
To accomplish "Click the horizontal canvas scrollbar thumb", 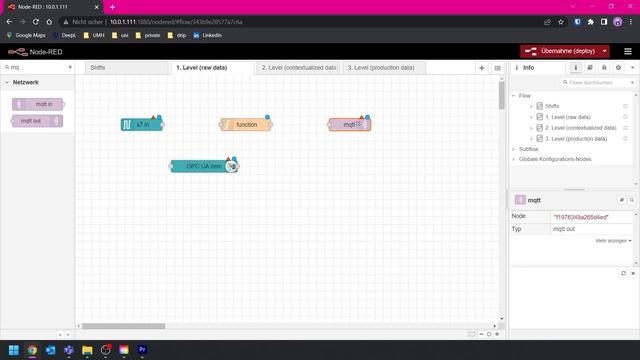I will pos(124,326).
